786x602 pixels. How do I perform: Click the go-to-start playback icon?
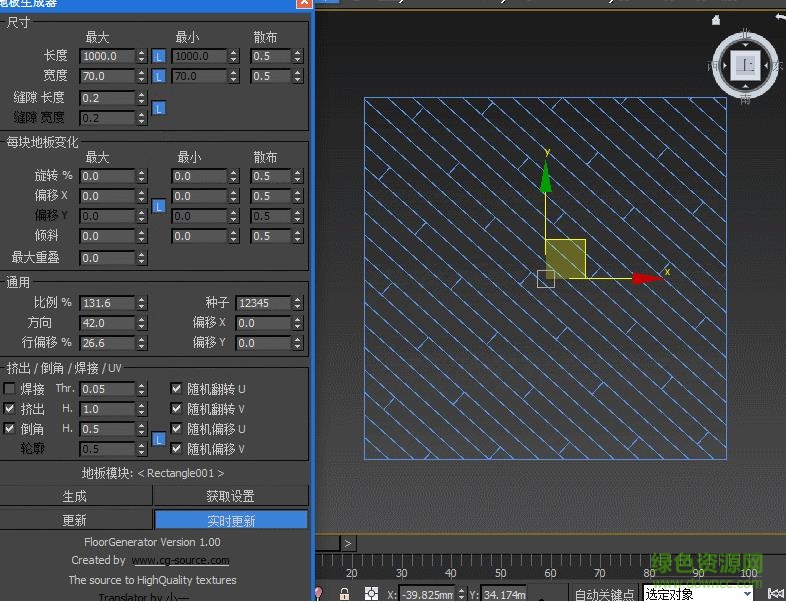click(x=775, y=594)
